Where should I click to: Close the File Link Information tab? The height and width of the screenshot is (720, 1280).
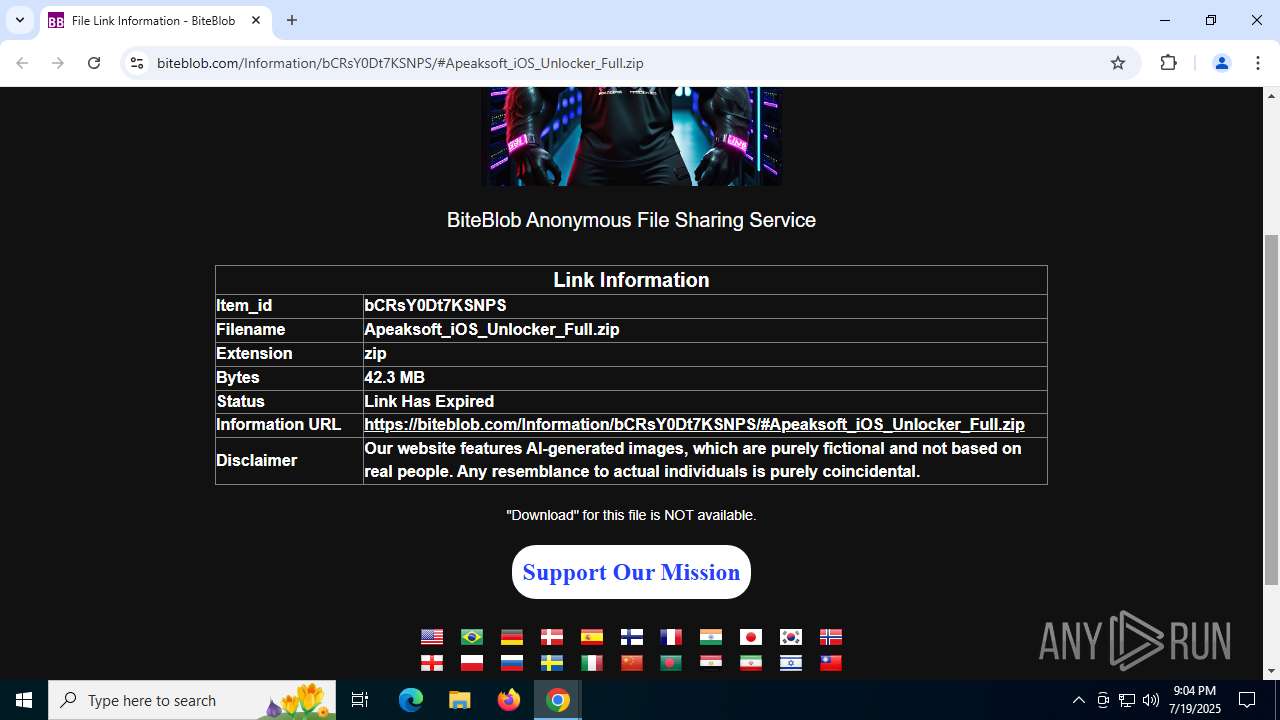click(256, 20)
